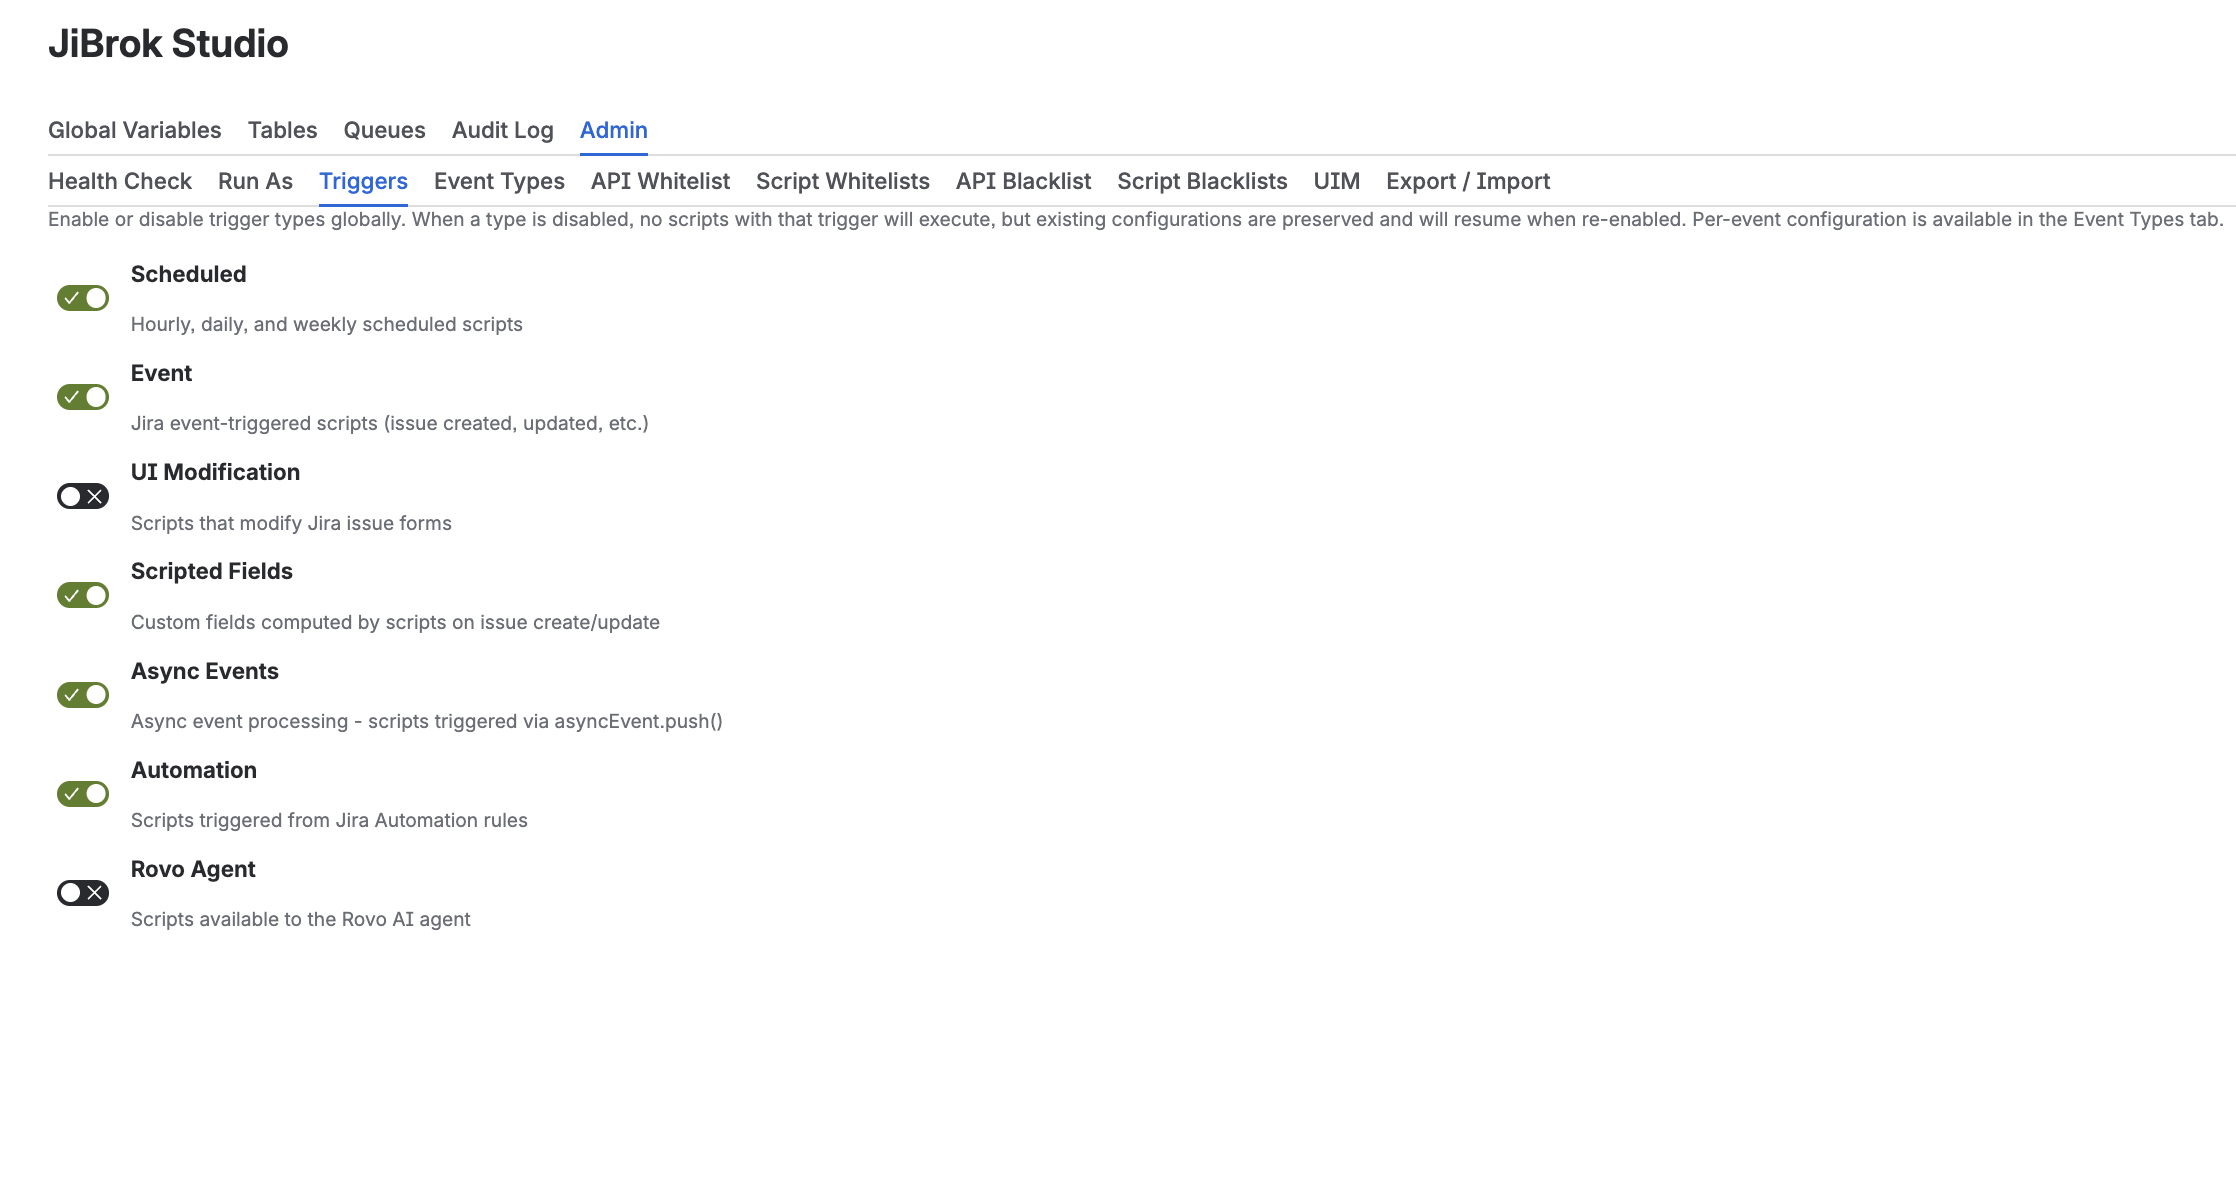This screenshot has width=2236, height=1184.
Task: Enable the Rovo Agent toggle
Action: (83, 892)
